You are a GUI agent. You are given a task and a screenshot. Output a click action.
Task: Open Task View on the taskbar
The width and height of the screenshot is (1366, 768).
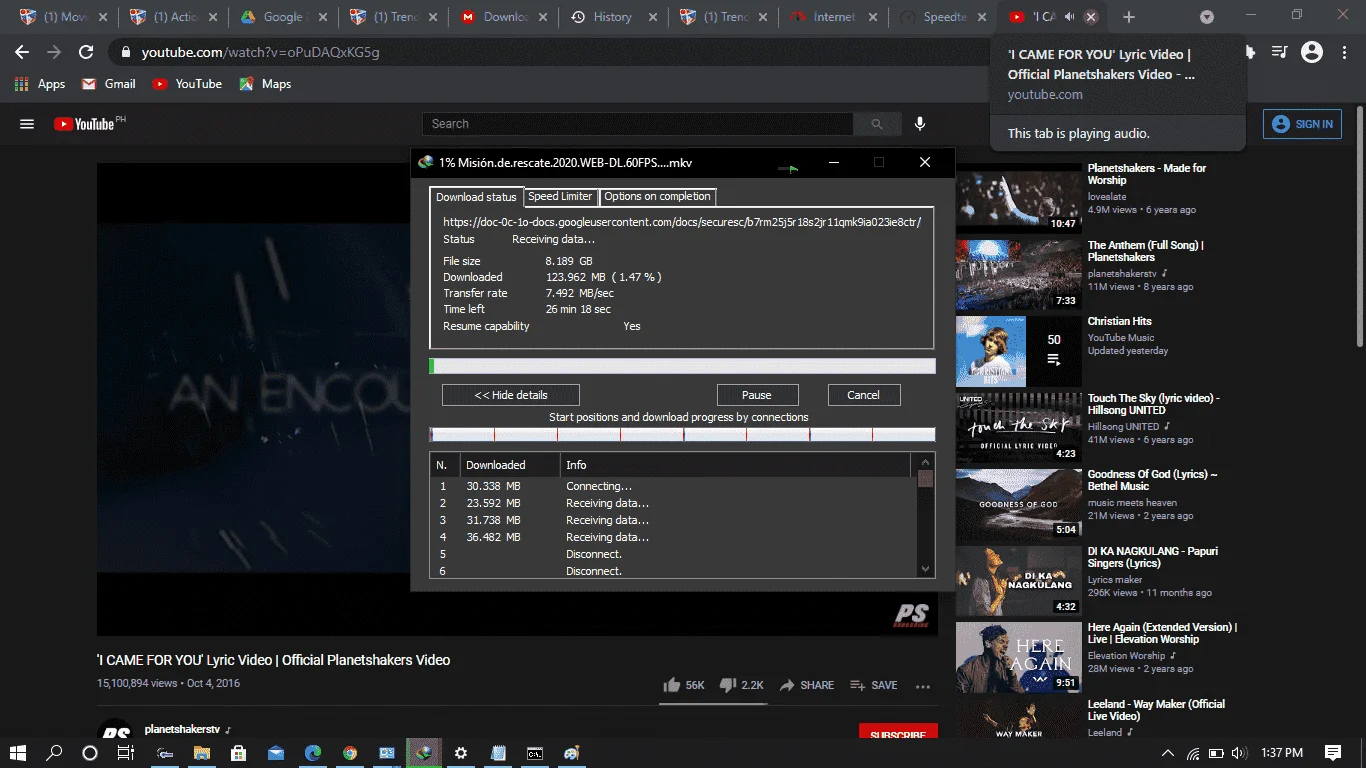(126, 753)
